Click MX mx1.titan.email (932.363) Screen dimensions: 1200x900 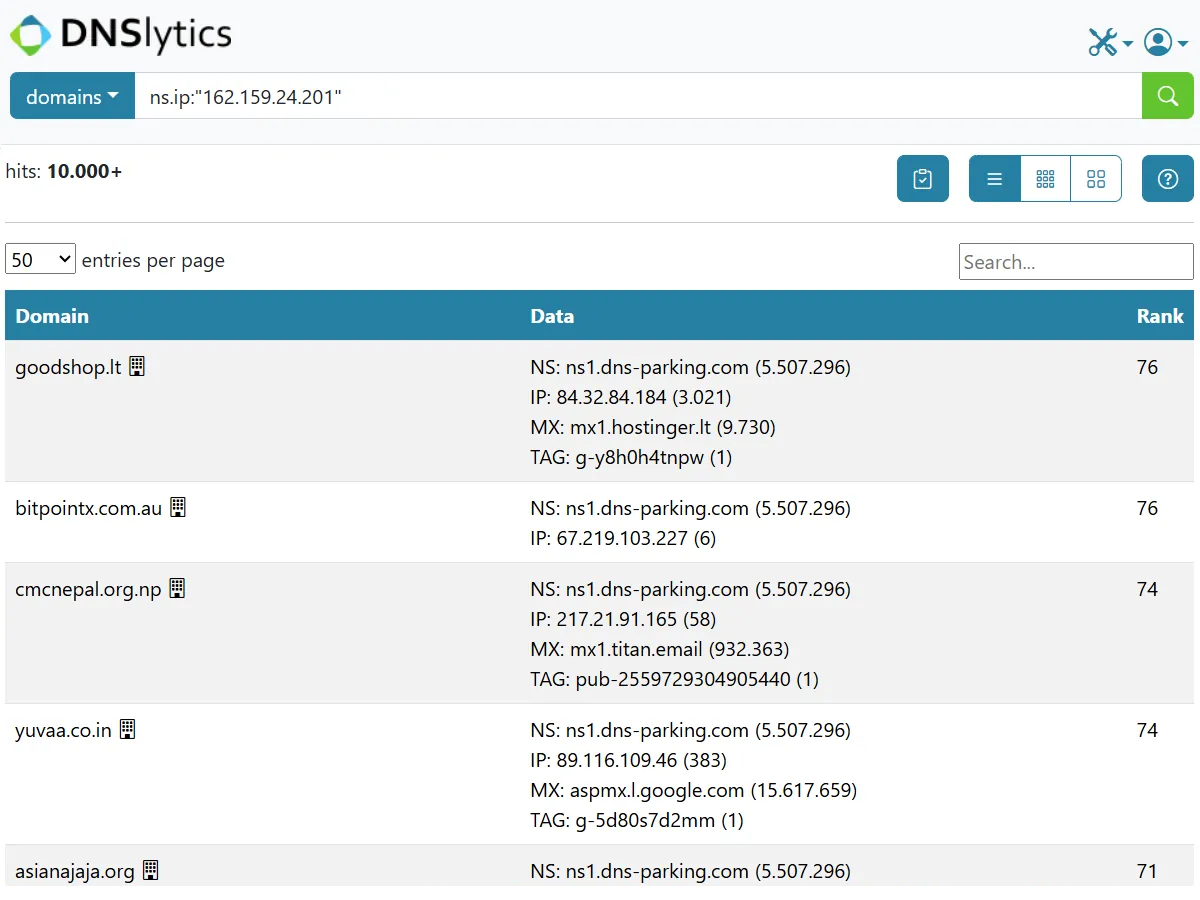coord(660,649)
